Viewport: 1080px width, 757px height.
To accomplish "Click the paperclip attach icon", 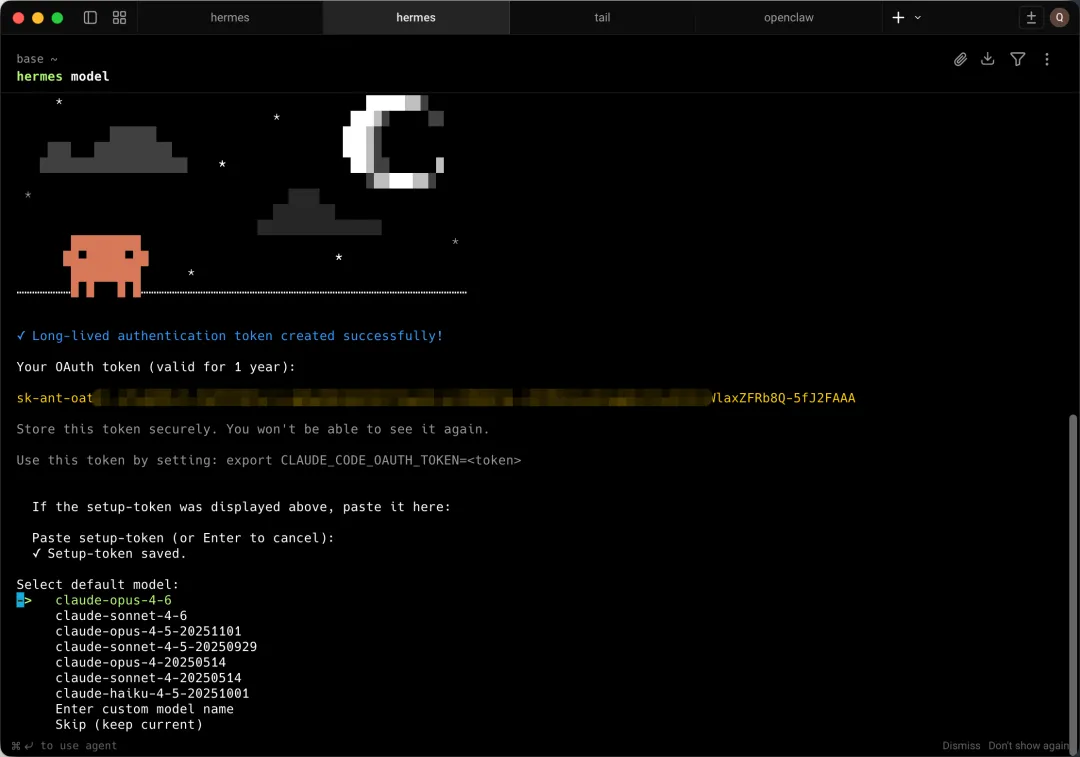I will click(x=960, y=59).
